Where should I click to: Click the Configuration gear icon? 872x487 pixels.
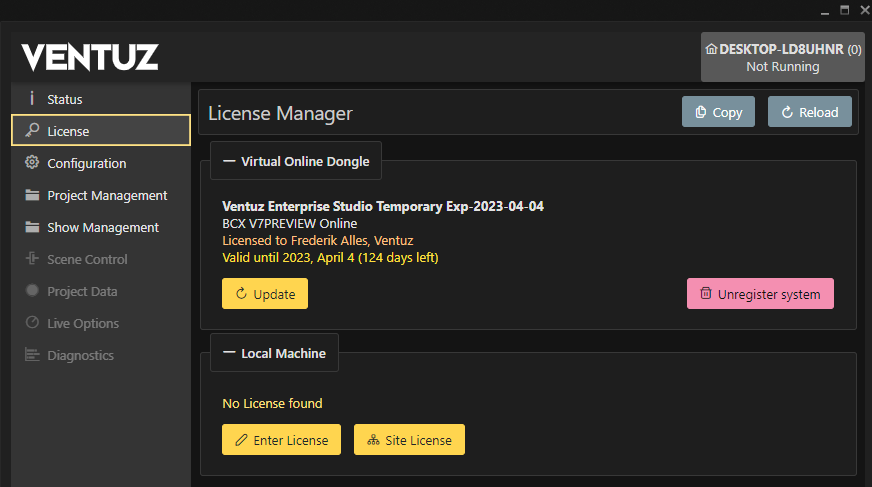coord(32,163)
